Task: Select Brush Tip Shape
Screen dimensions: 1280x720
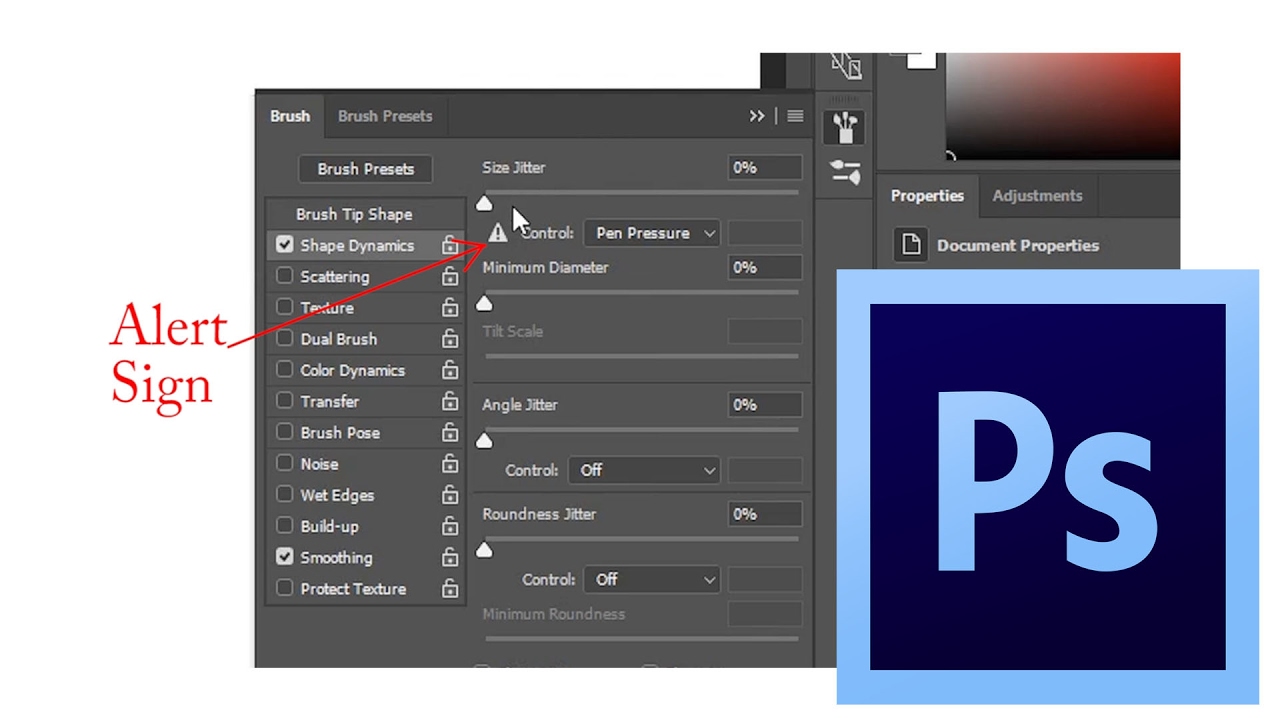Action: pos(354,214)
